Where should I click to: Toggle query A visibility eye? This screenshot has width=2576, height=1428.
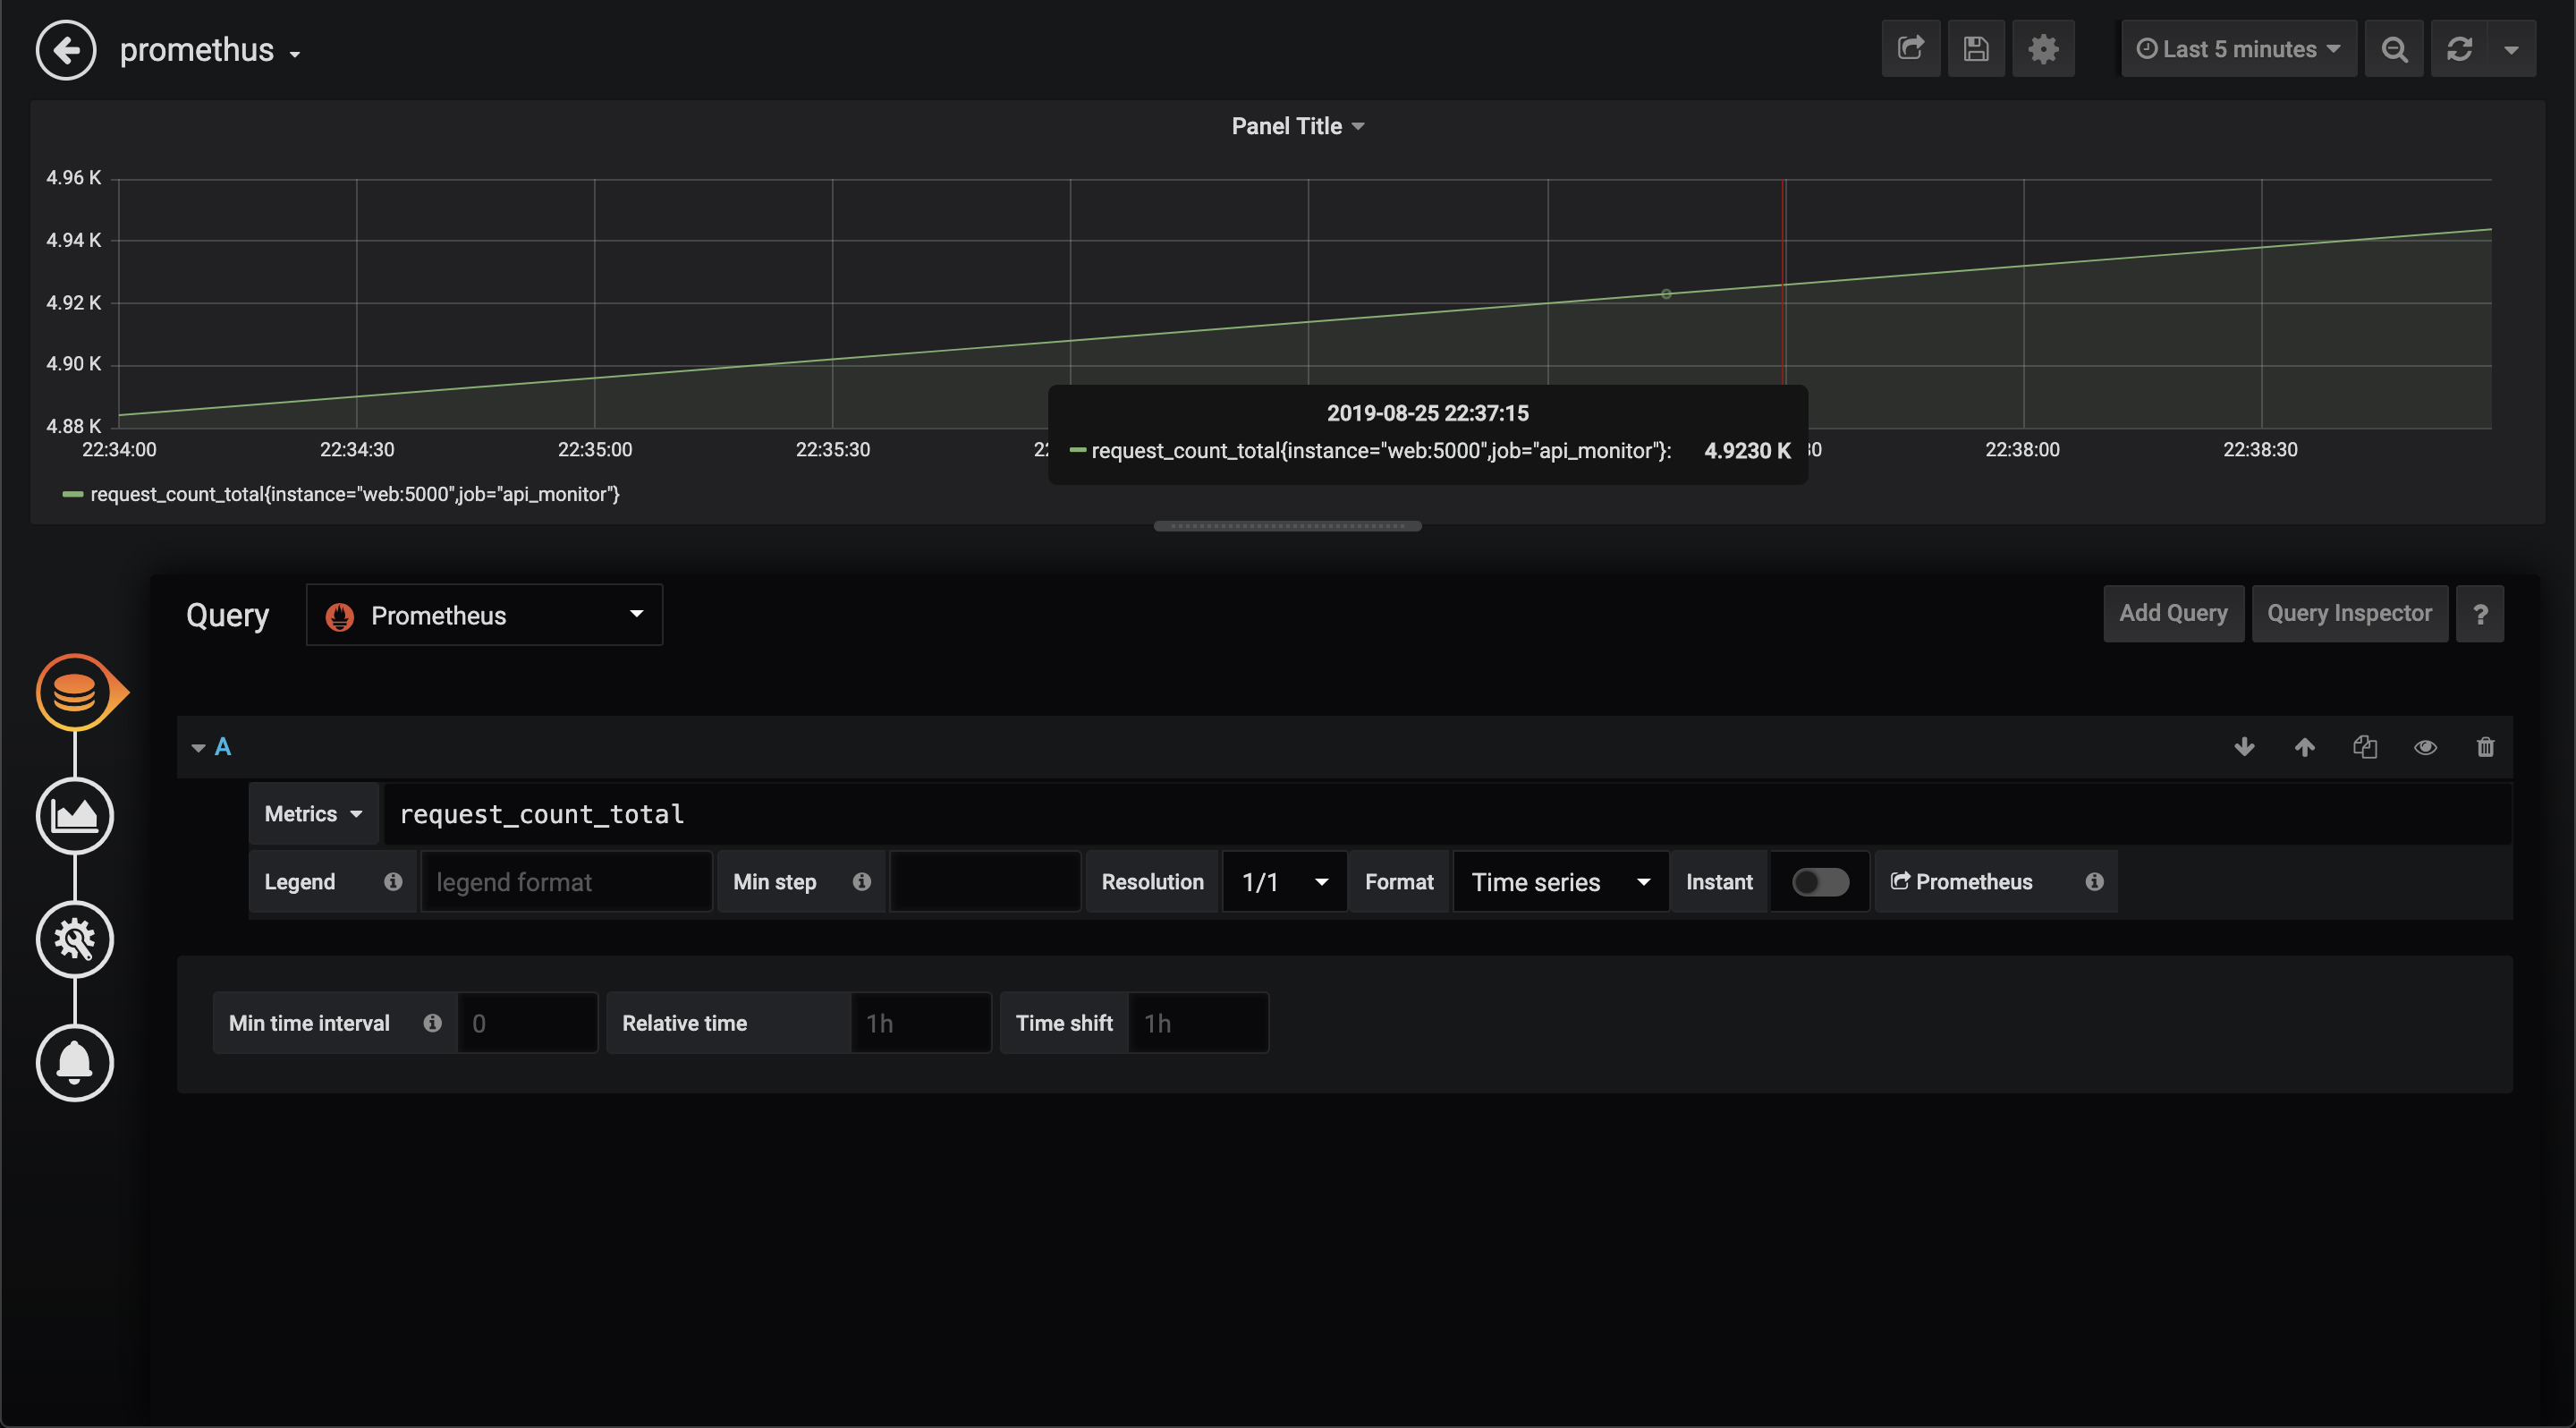2425,747
